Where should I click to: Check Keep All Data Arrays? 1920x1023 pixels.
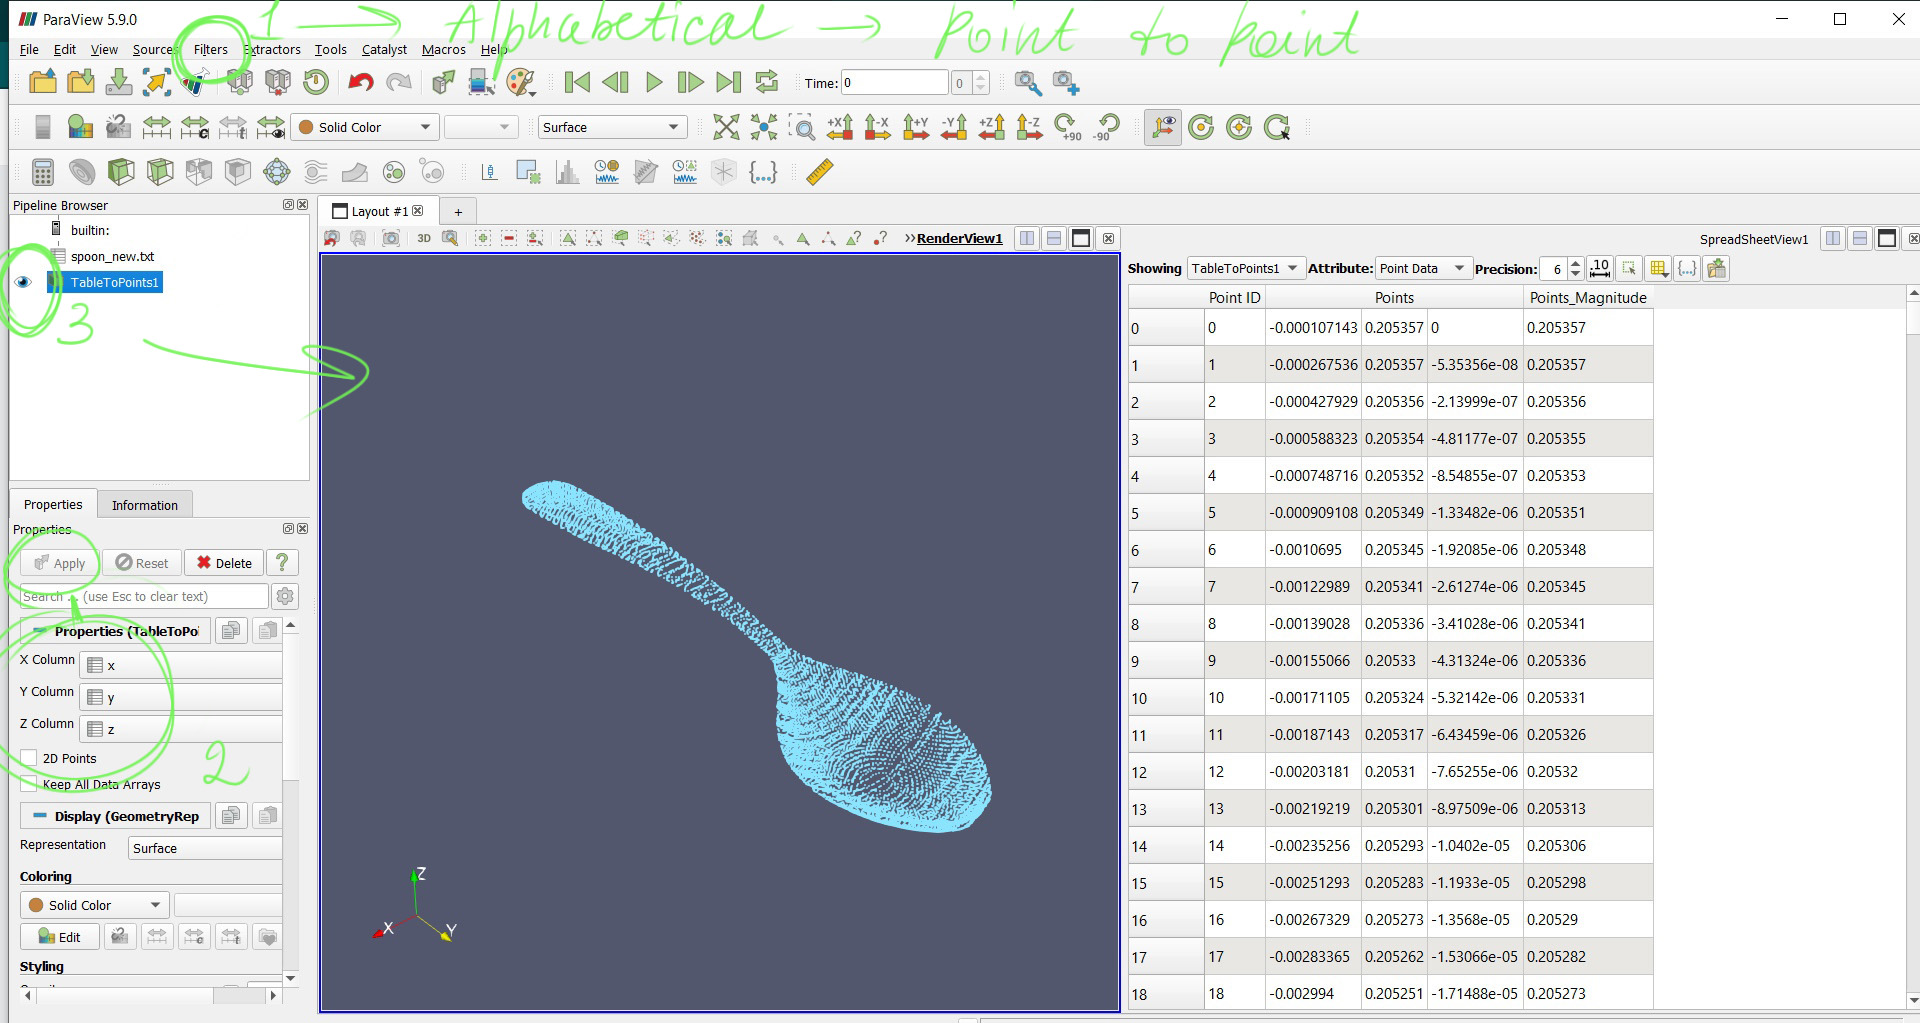click(31, 784)
